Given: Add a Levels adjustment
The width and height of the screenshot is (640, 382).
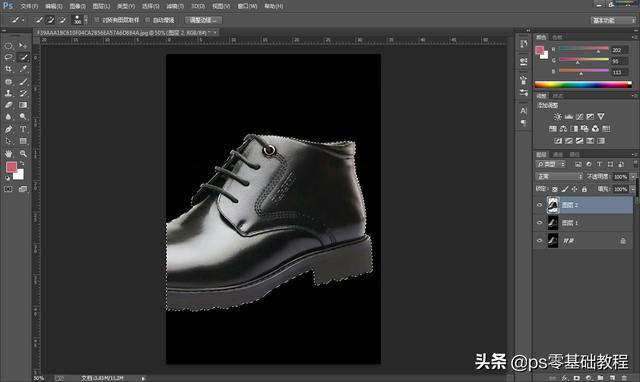Looking at the screenshot, I should click(569, 117).
